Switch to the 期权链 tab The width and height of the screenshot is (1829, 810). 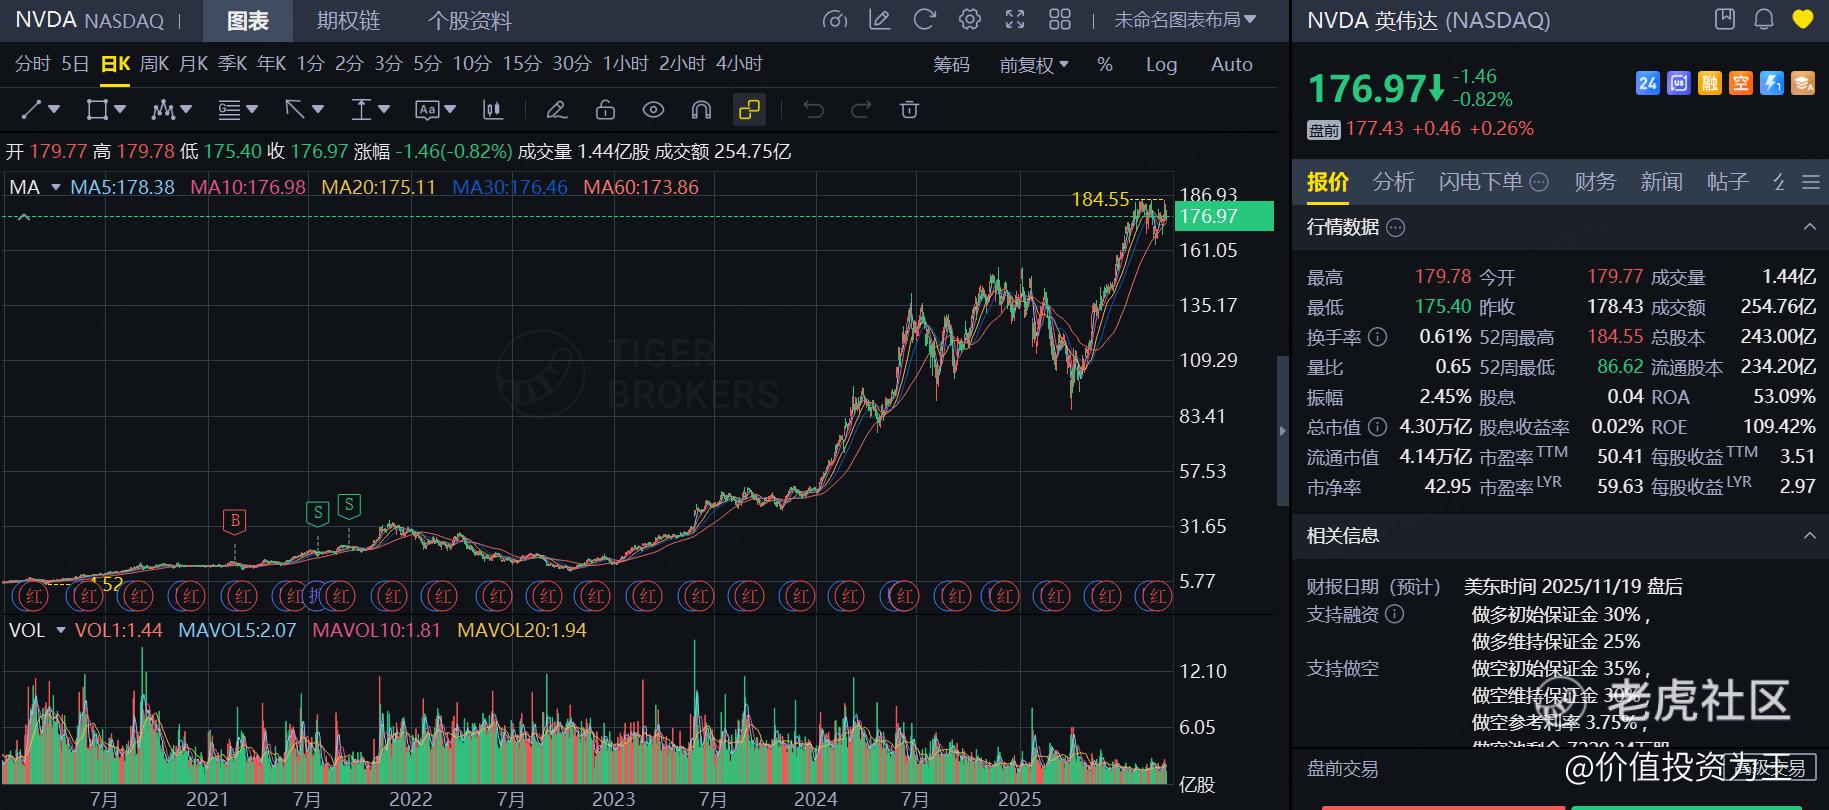coord(349,20)
